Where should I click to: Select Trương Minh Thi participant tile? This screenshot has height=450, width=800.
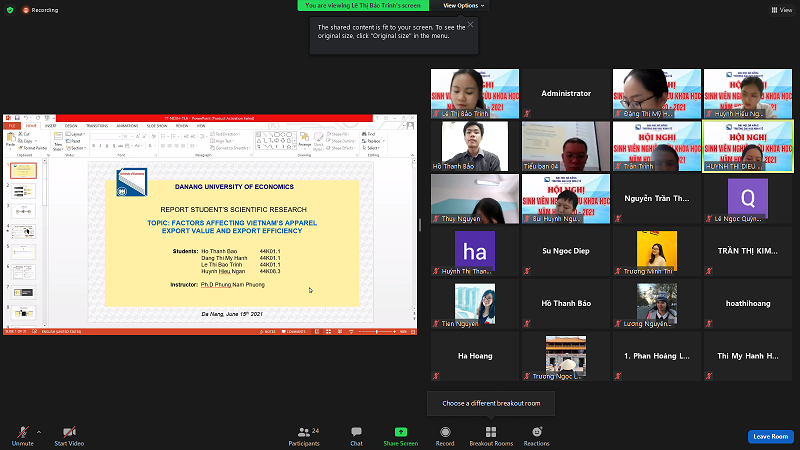[x=657, y=251]
